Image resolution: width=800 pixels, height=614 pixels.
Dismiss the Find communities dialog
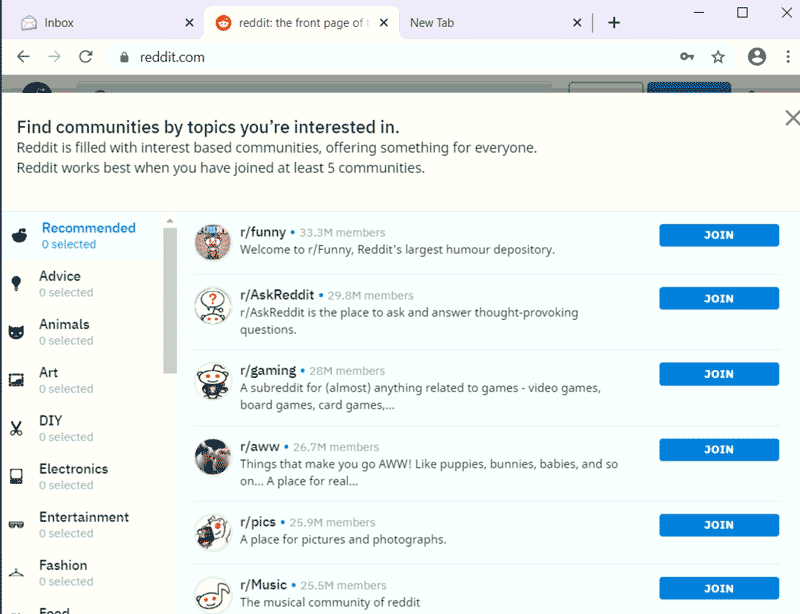792,118
